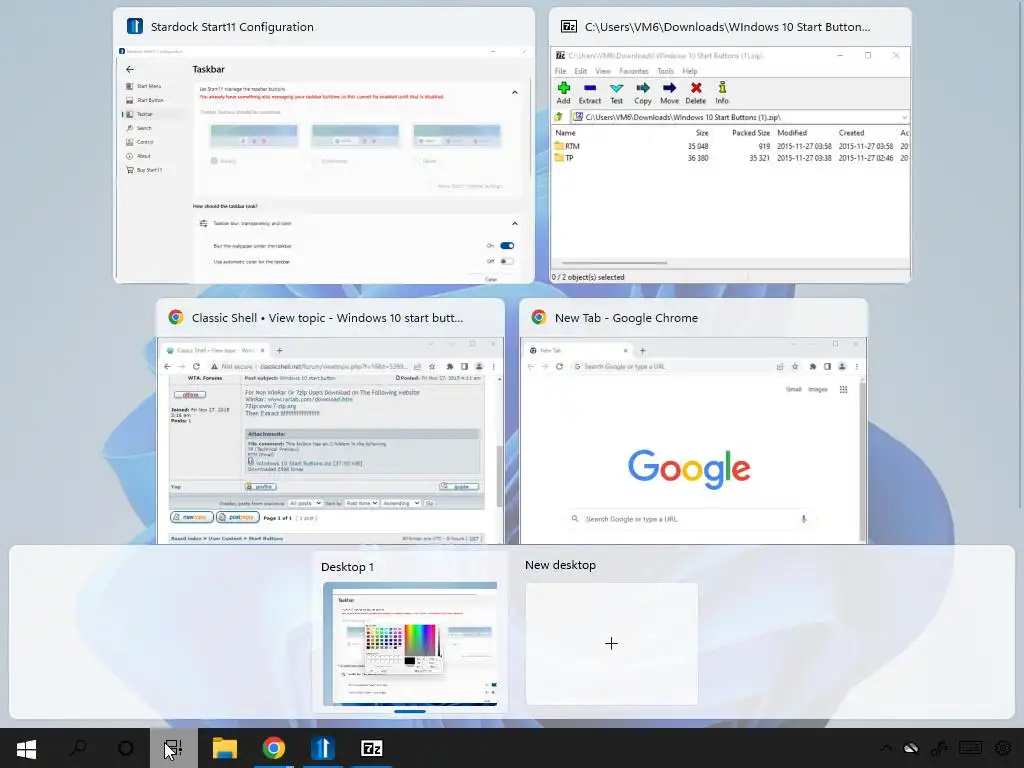Click the 7-Zip icon on the taskbar
The width and height of the screenshot is (1024, 768).
pos(372,748)
